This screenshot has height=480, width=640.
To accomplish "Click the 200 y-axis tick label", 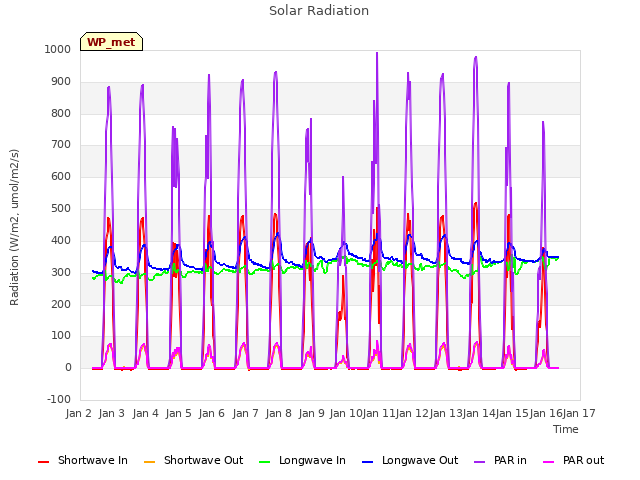I will point(61,304).
